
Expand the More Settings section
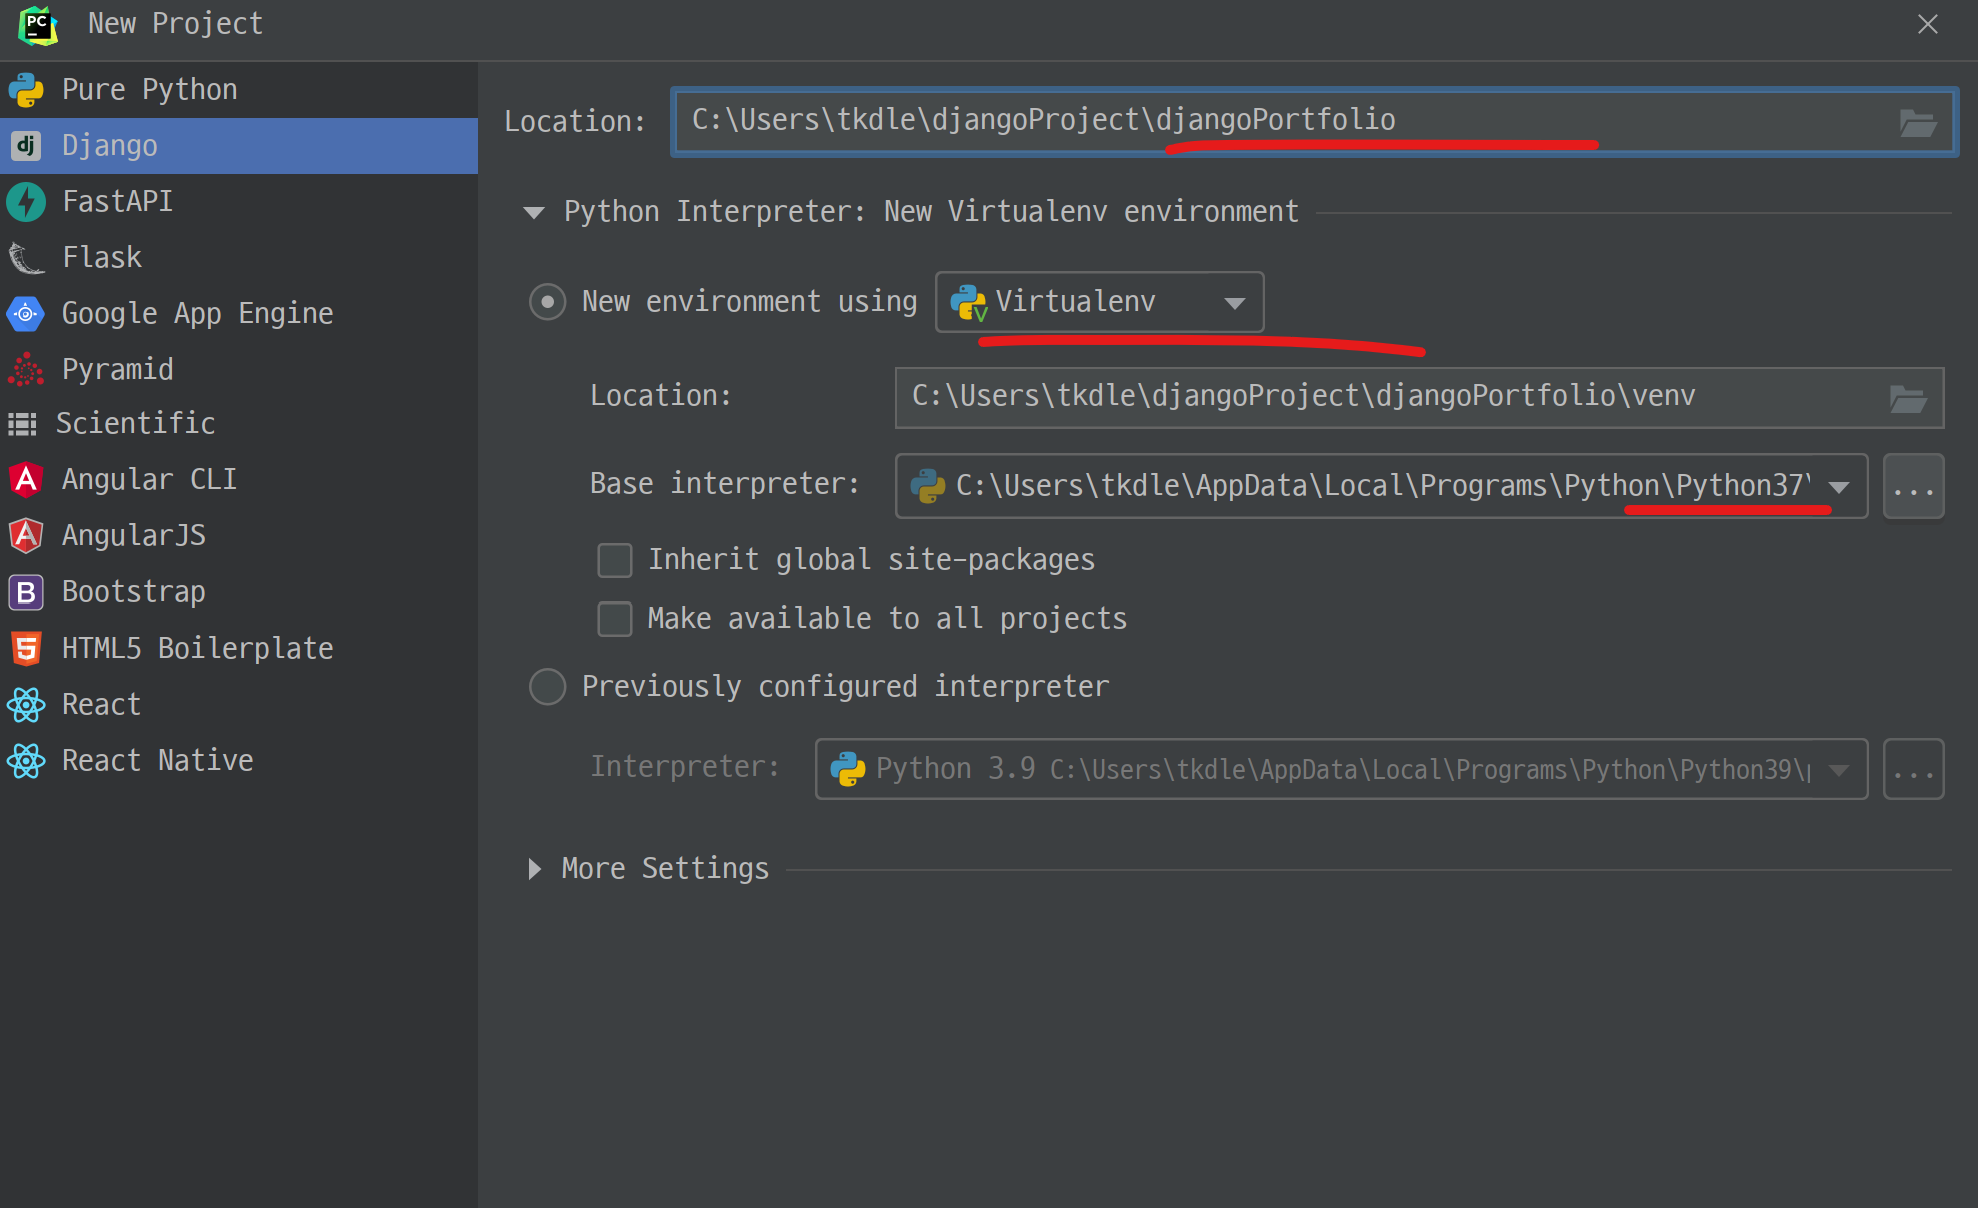click(535, 869)
